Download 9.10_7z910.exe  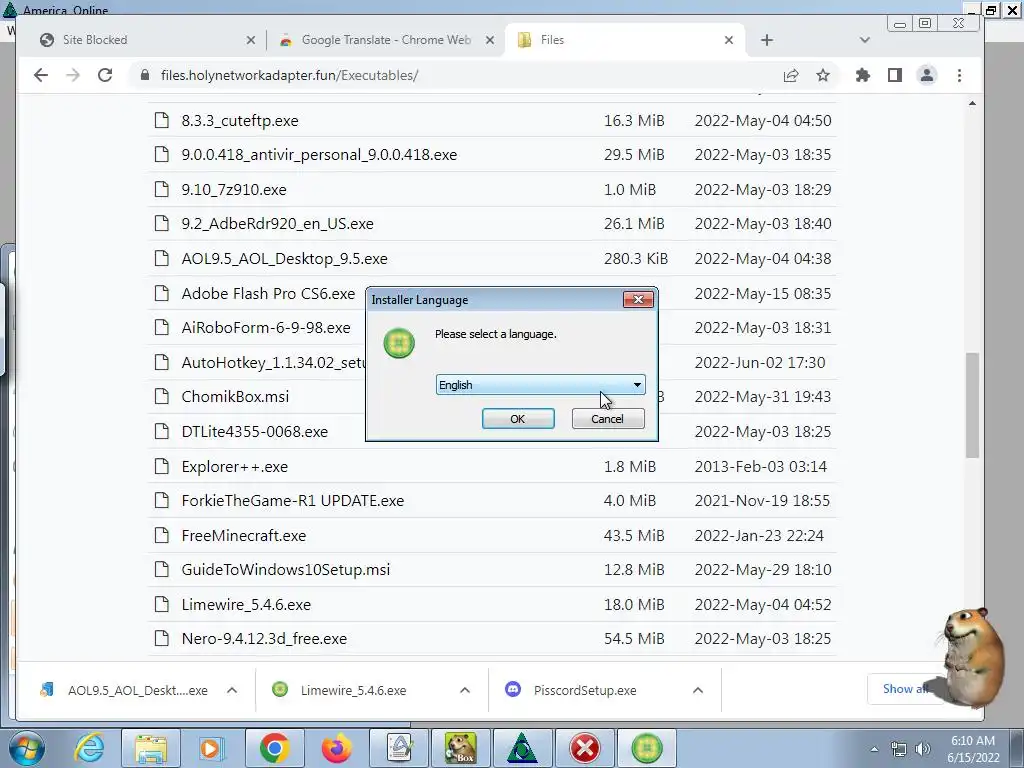(234, 189)
